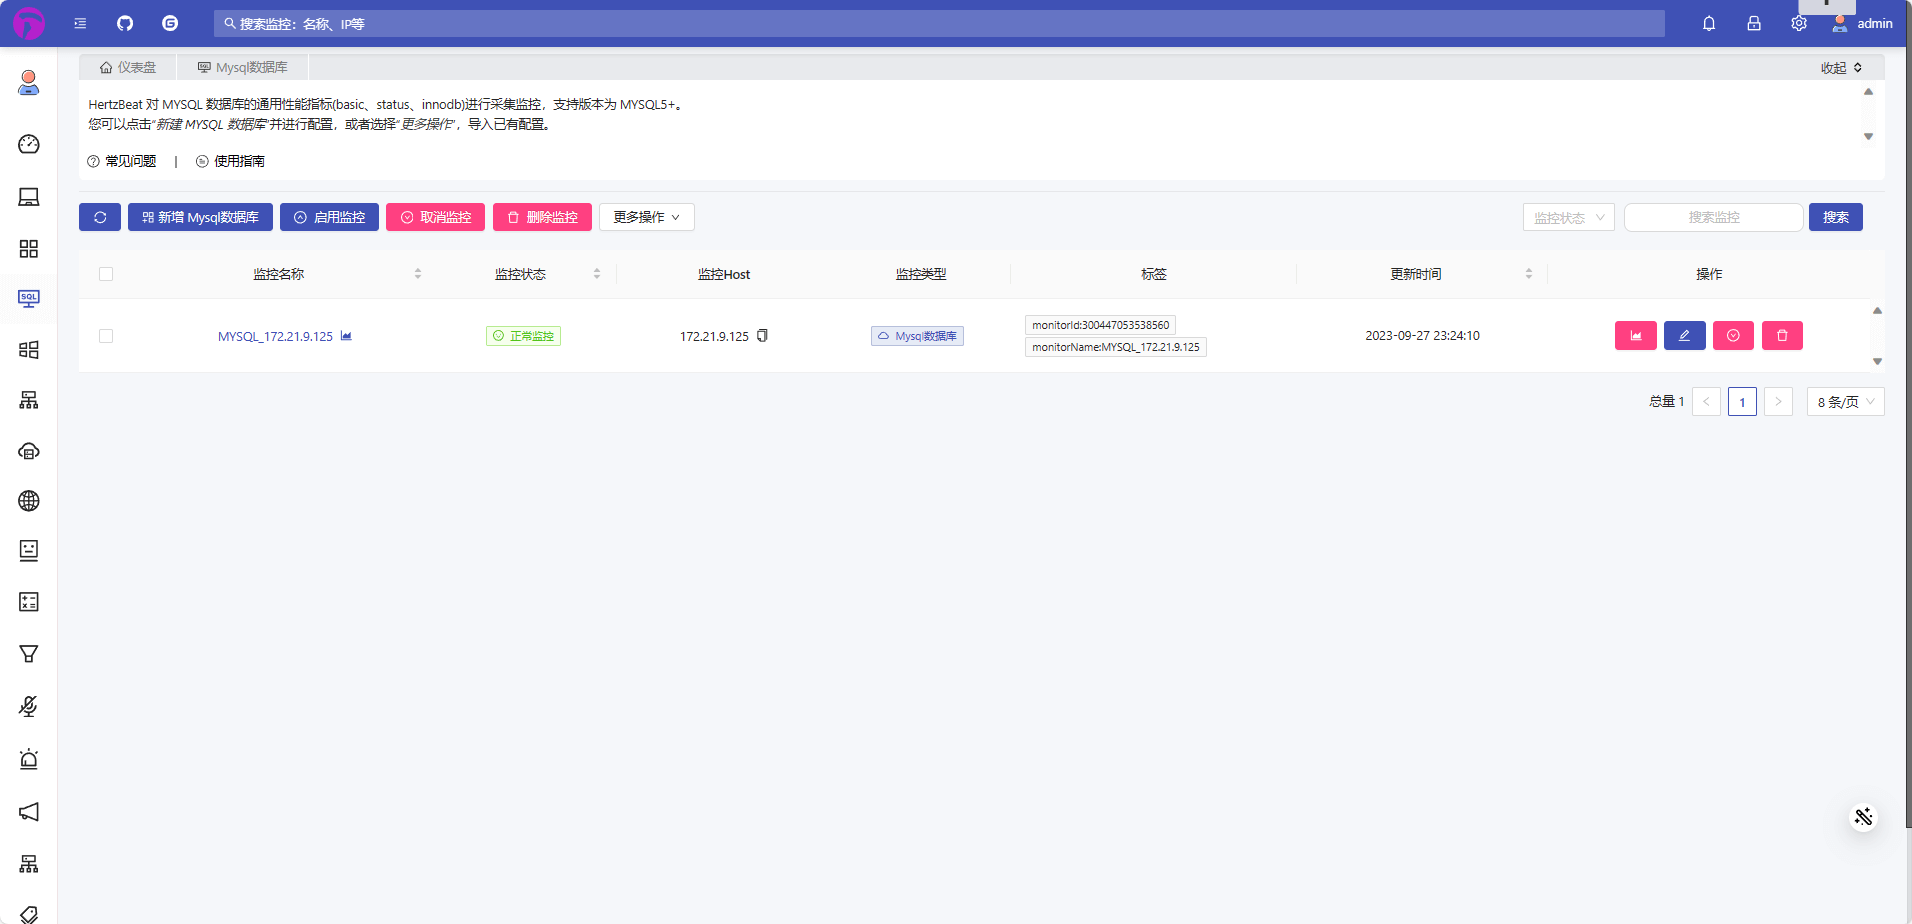Screen dimensions: 1912x924
Task: Click the alert bell icon in the sidebar
Action: point(28,759)
